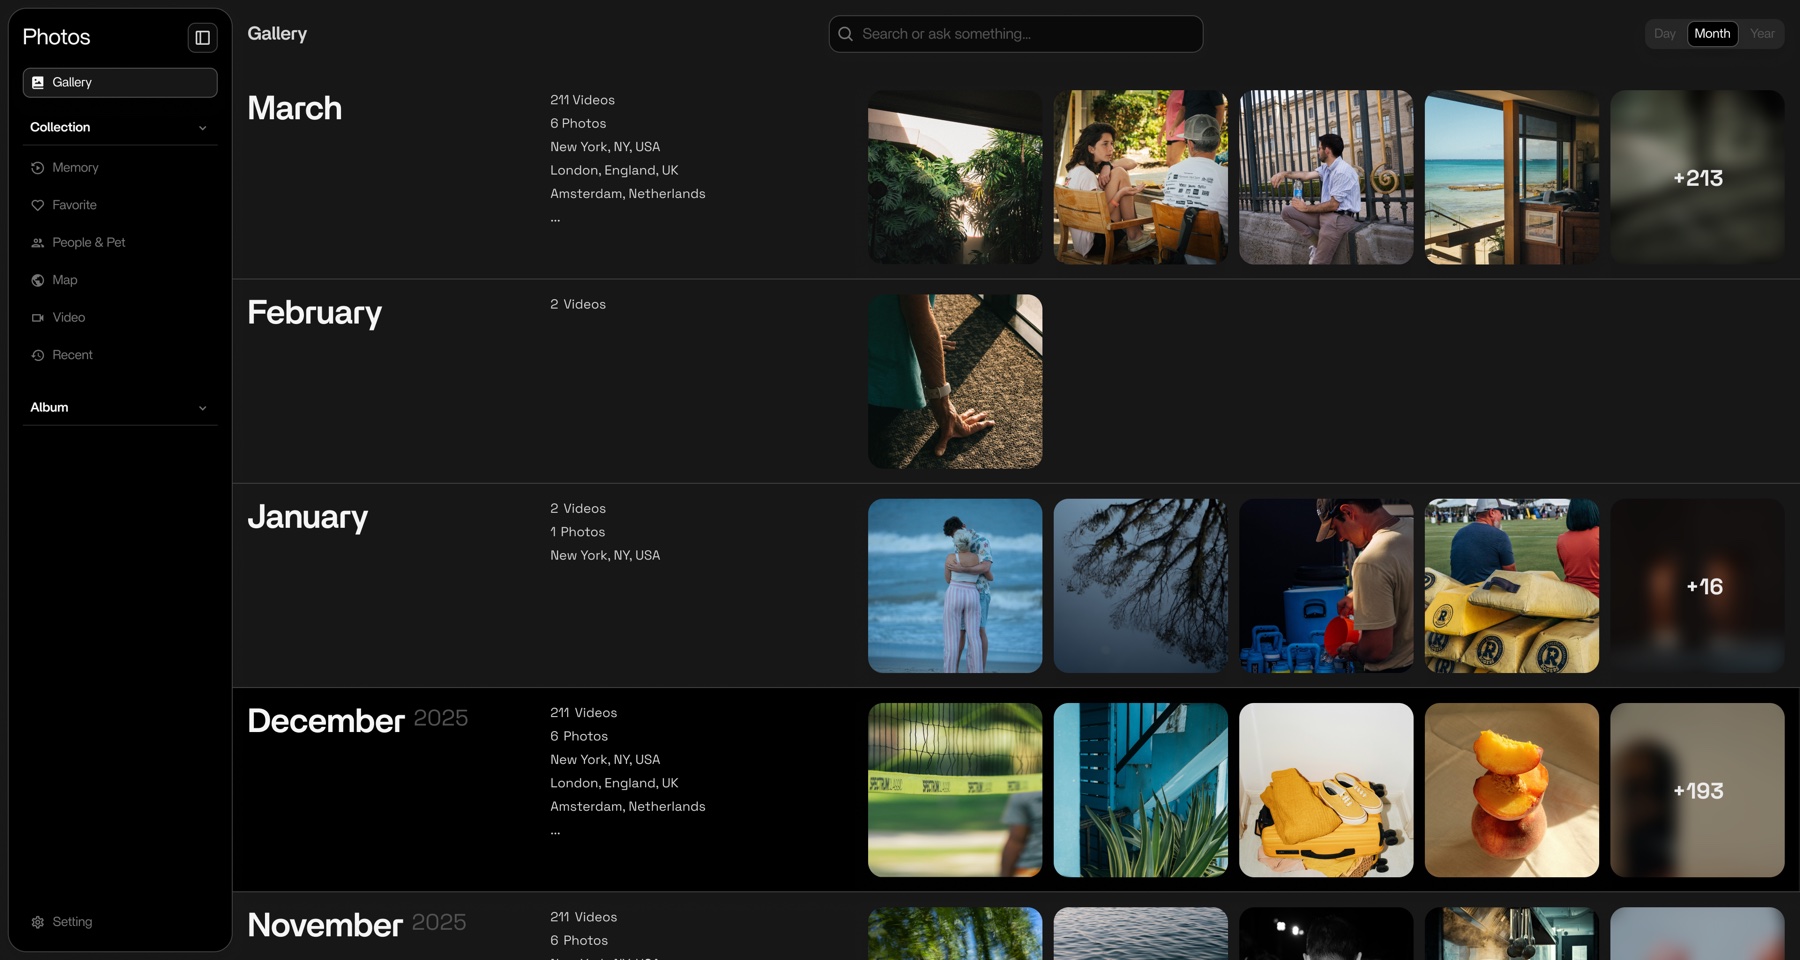1800x960 pixels.
Task: Click the February month heading
Action: 314,313
